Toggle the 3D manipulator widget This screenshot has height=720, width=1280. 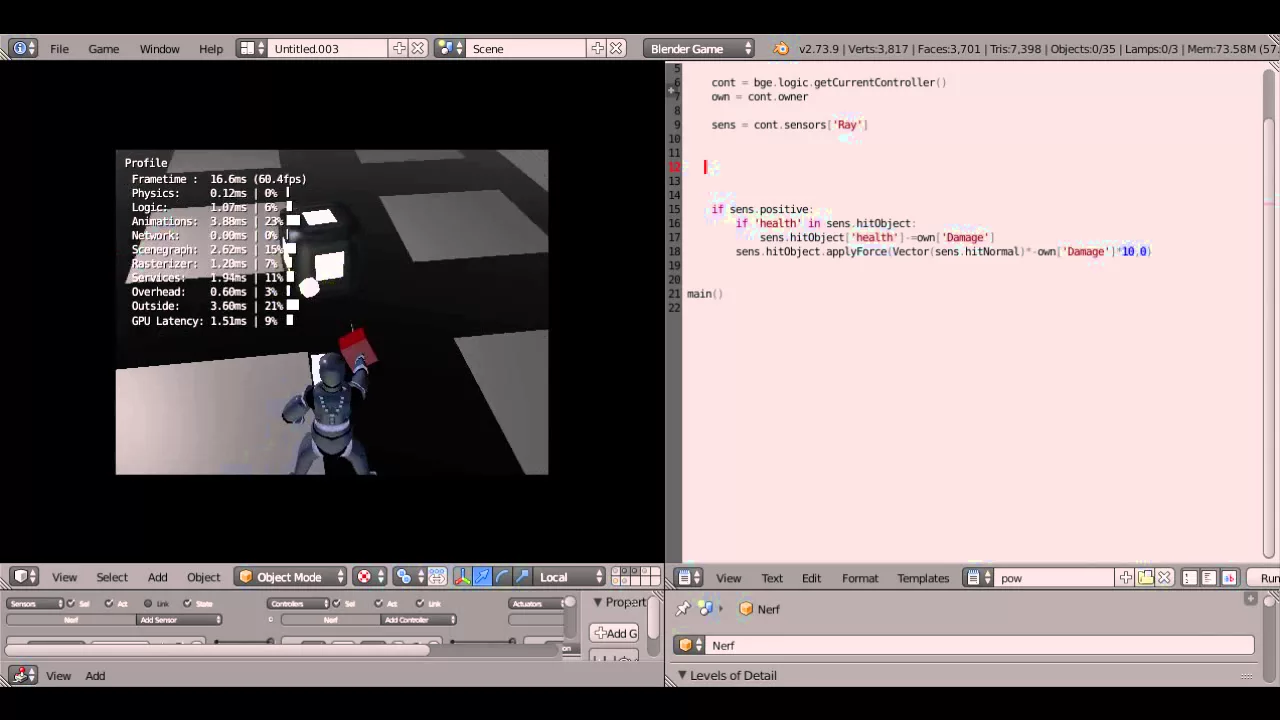pos(462,577)
